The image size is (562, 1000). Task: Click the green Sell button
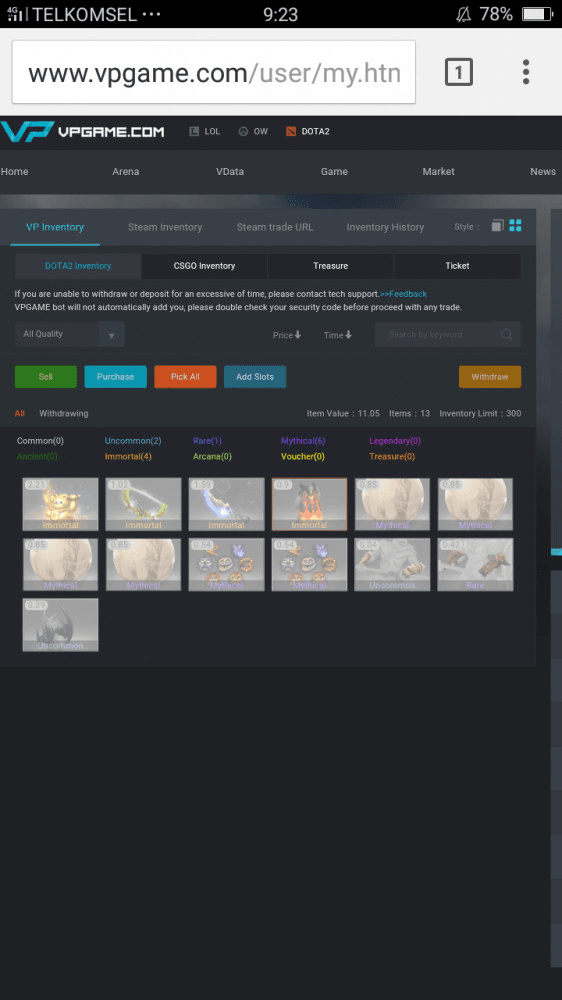(x=46, y=377)
